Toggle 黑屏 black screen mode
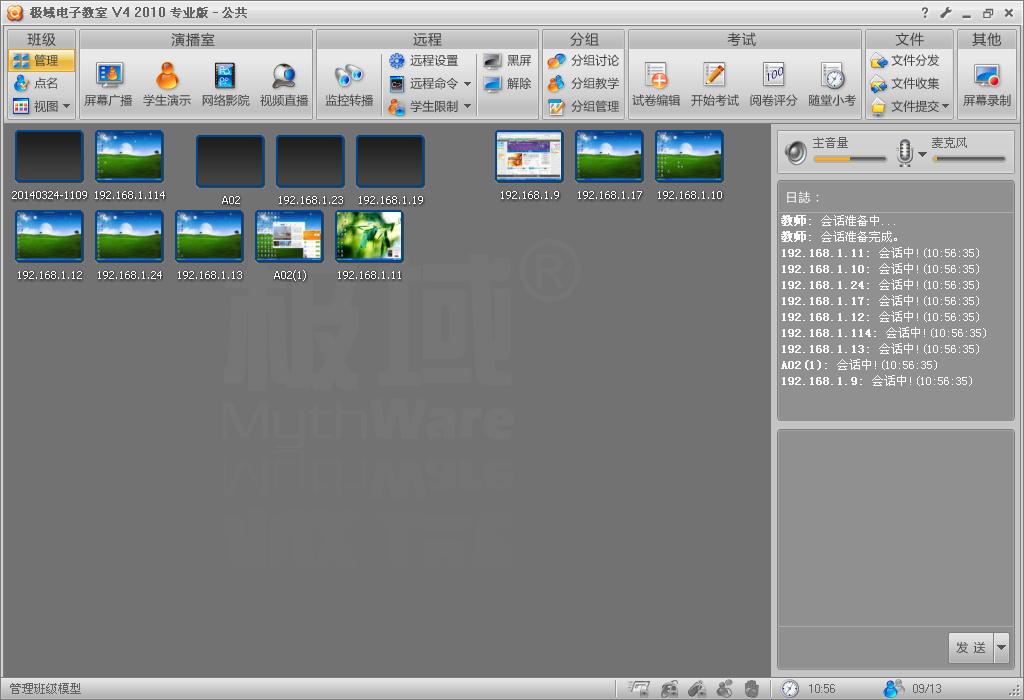Viewport: 1024px width, 700px height. tap(508, 61)
